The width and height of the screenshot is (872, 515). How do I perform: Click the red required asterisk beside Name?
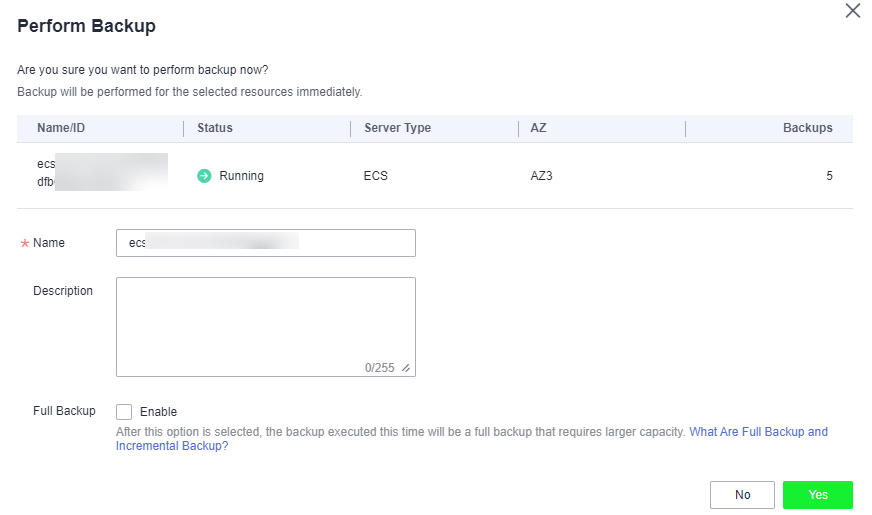pyautogui.click(x=24, y=244)
